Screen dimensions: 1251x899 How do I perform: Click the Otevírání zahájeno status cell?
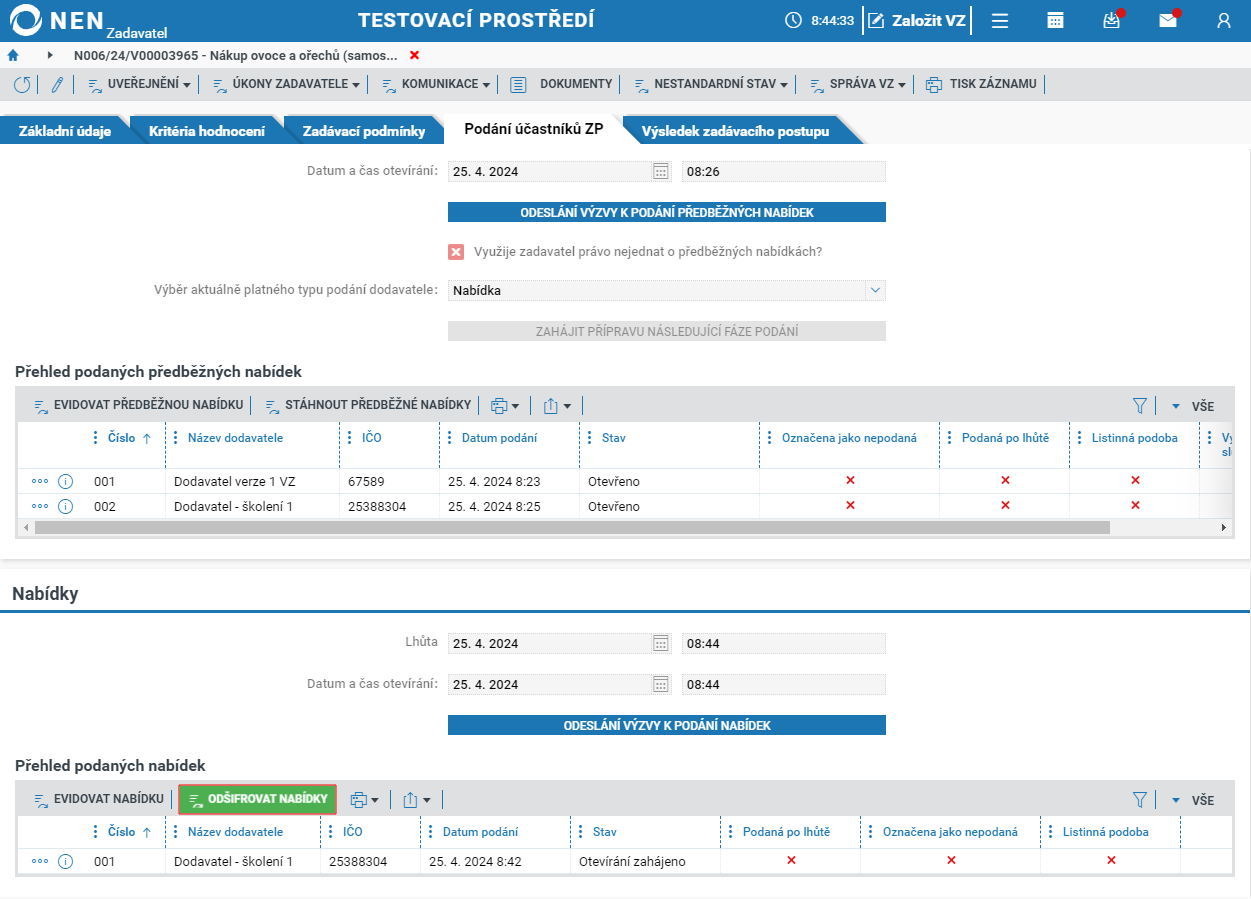pyautogui.click(x=632, y=861)
